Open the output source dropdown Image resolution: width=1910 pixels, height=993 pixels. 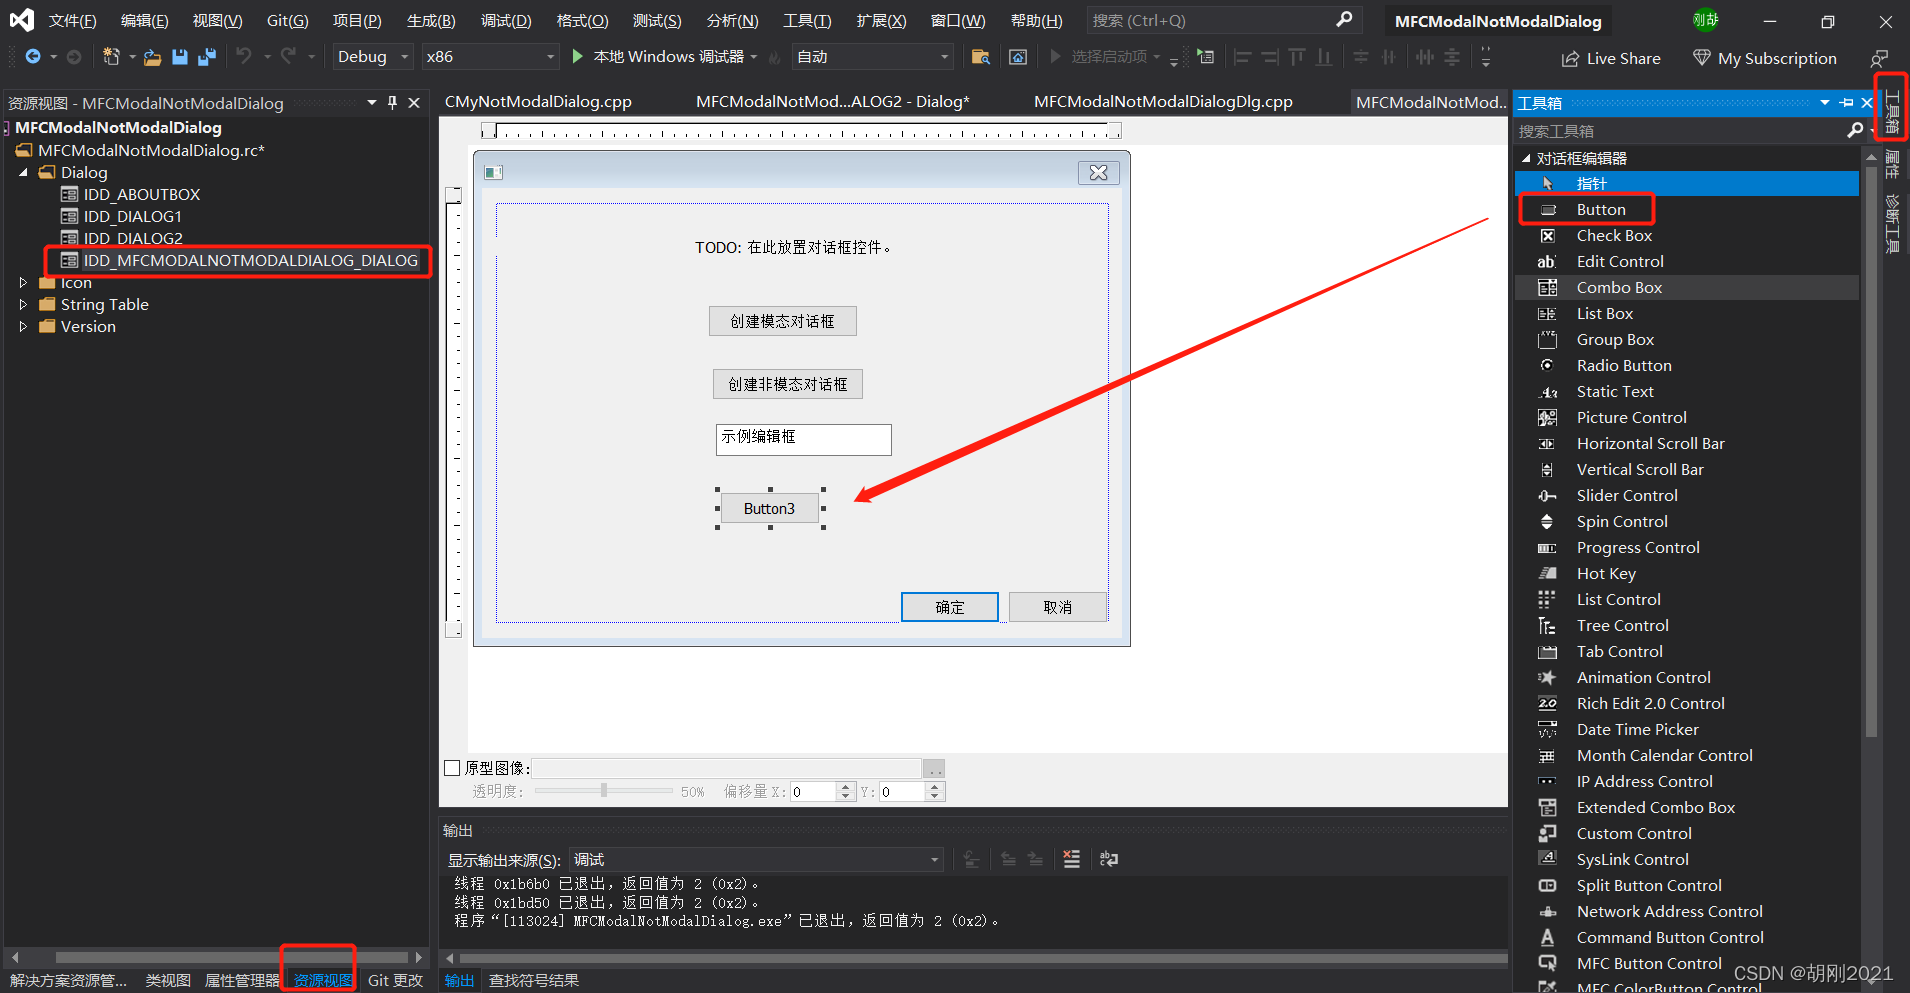[757, 860]
